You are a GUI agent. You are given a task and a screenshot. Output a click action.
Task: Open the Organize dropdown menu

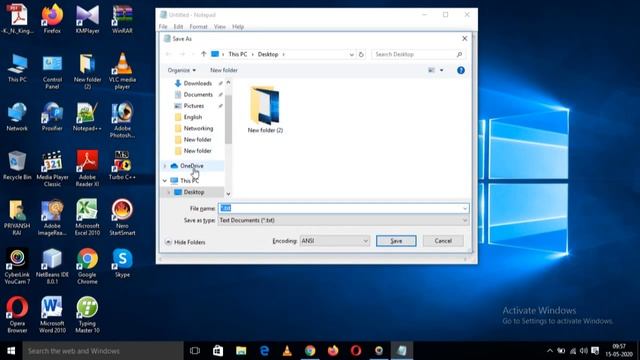coord(182,70)
